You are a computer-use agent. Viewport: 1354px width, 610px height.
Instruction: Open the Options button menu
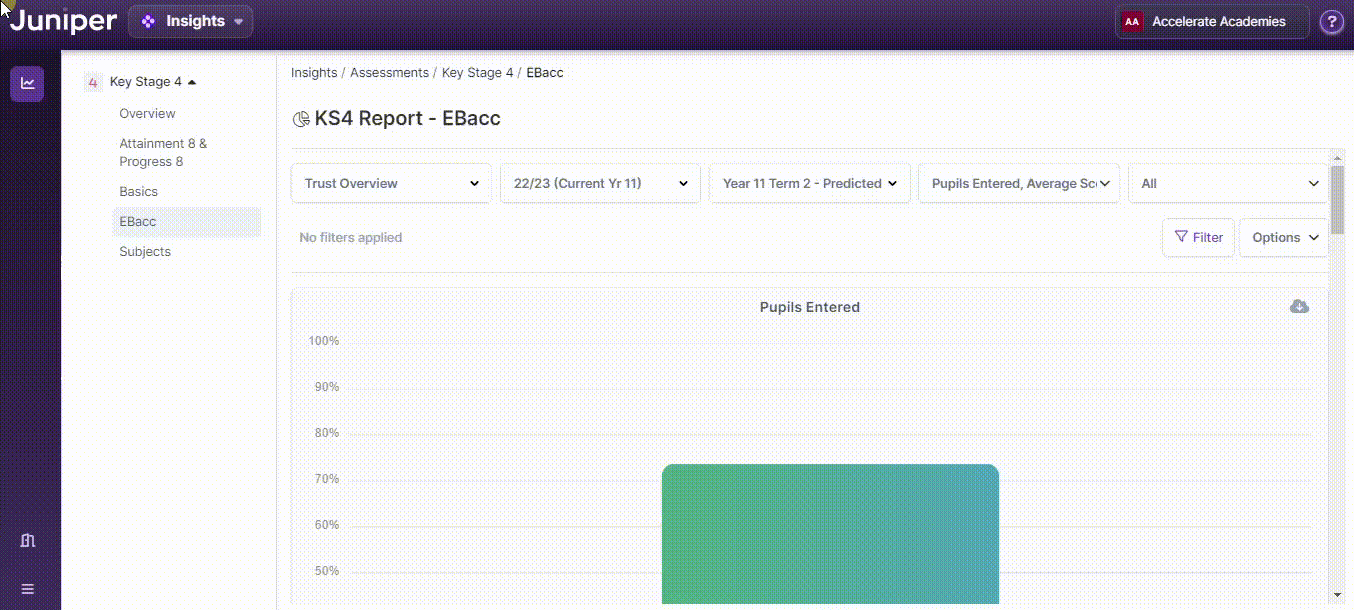pyautogui.click(x=1284, y=238)
